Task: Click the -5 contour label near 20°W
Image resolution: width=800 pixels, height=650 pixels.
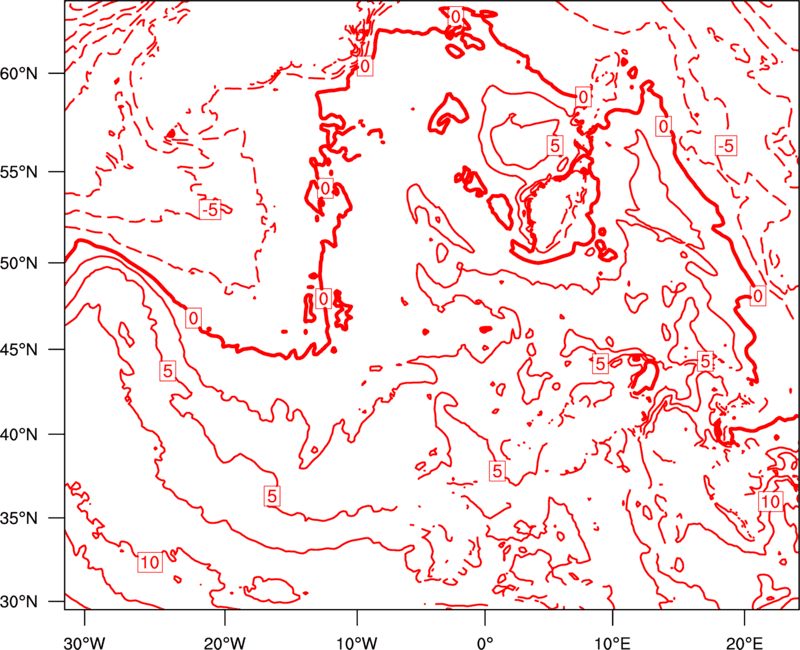Action: tap(210, 209)
